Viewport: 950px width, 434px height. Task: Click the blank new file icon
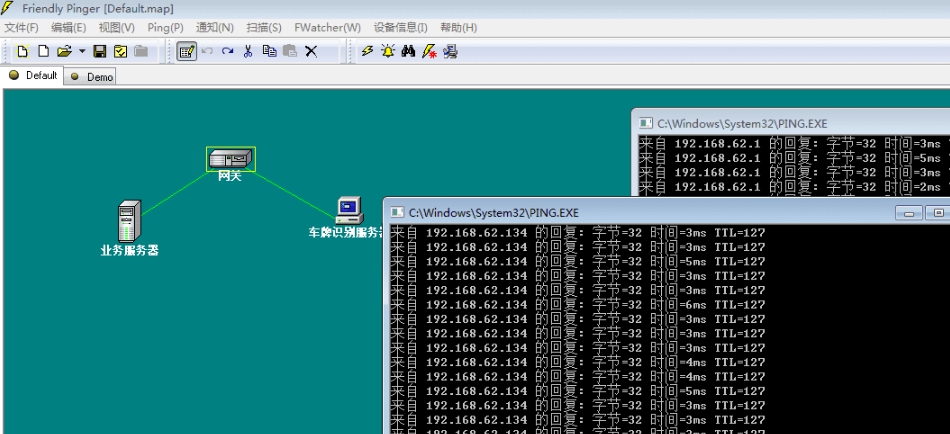pos(43,51)
